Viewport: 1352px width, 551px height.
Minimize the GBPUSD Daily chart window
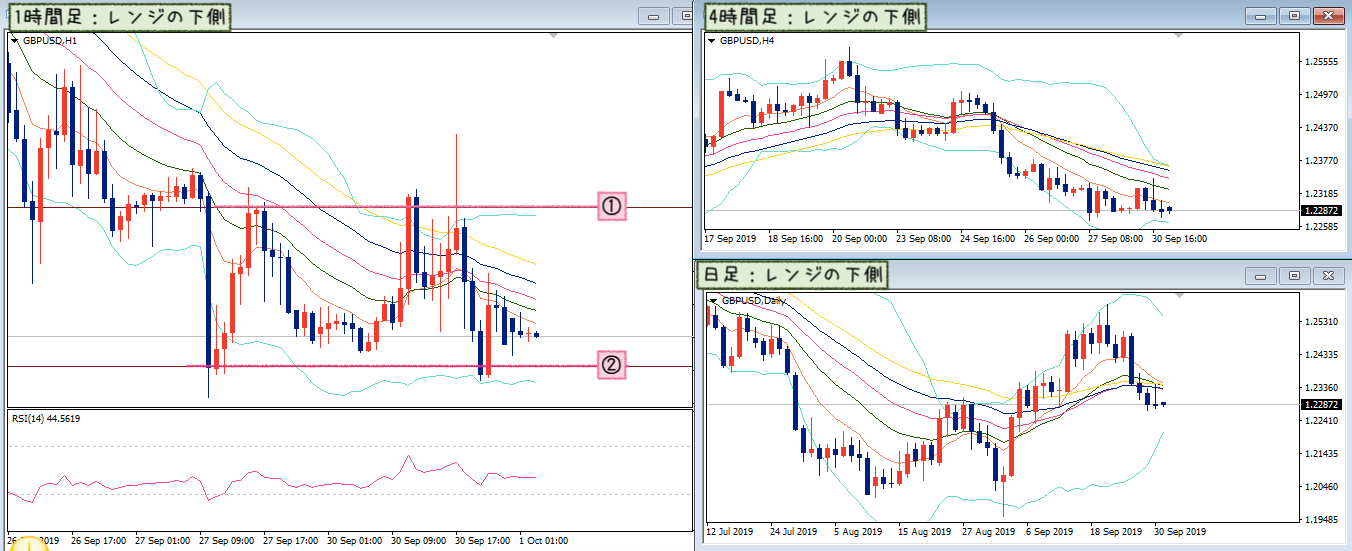1260,275
